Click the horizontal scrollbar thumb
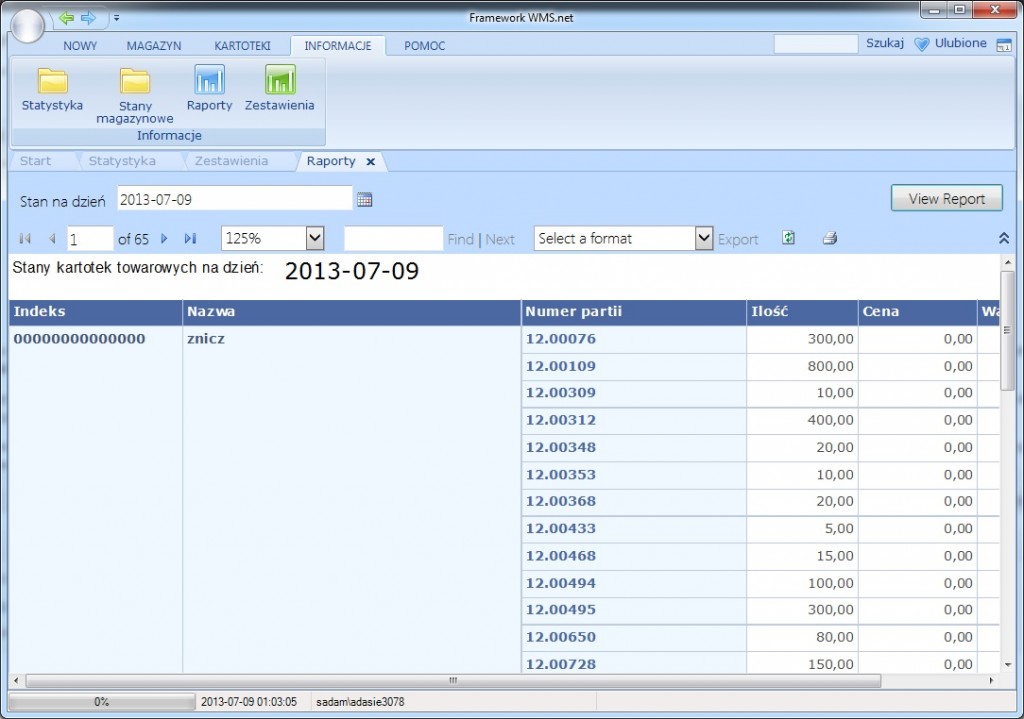 pyautogui.click(x=453, y=680)
